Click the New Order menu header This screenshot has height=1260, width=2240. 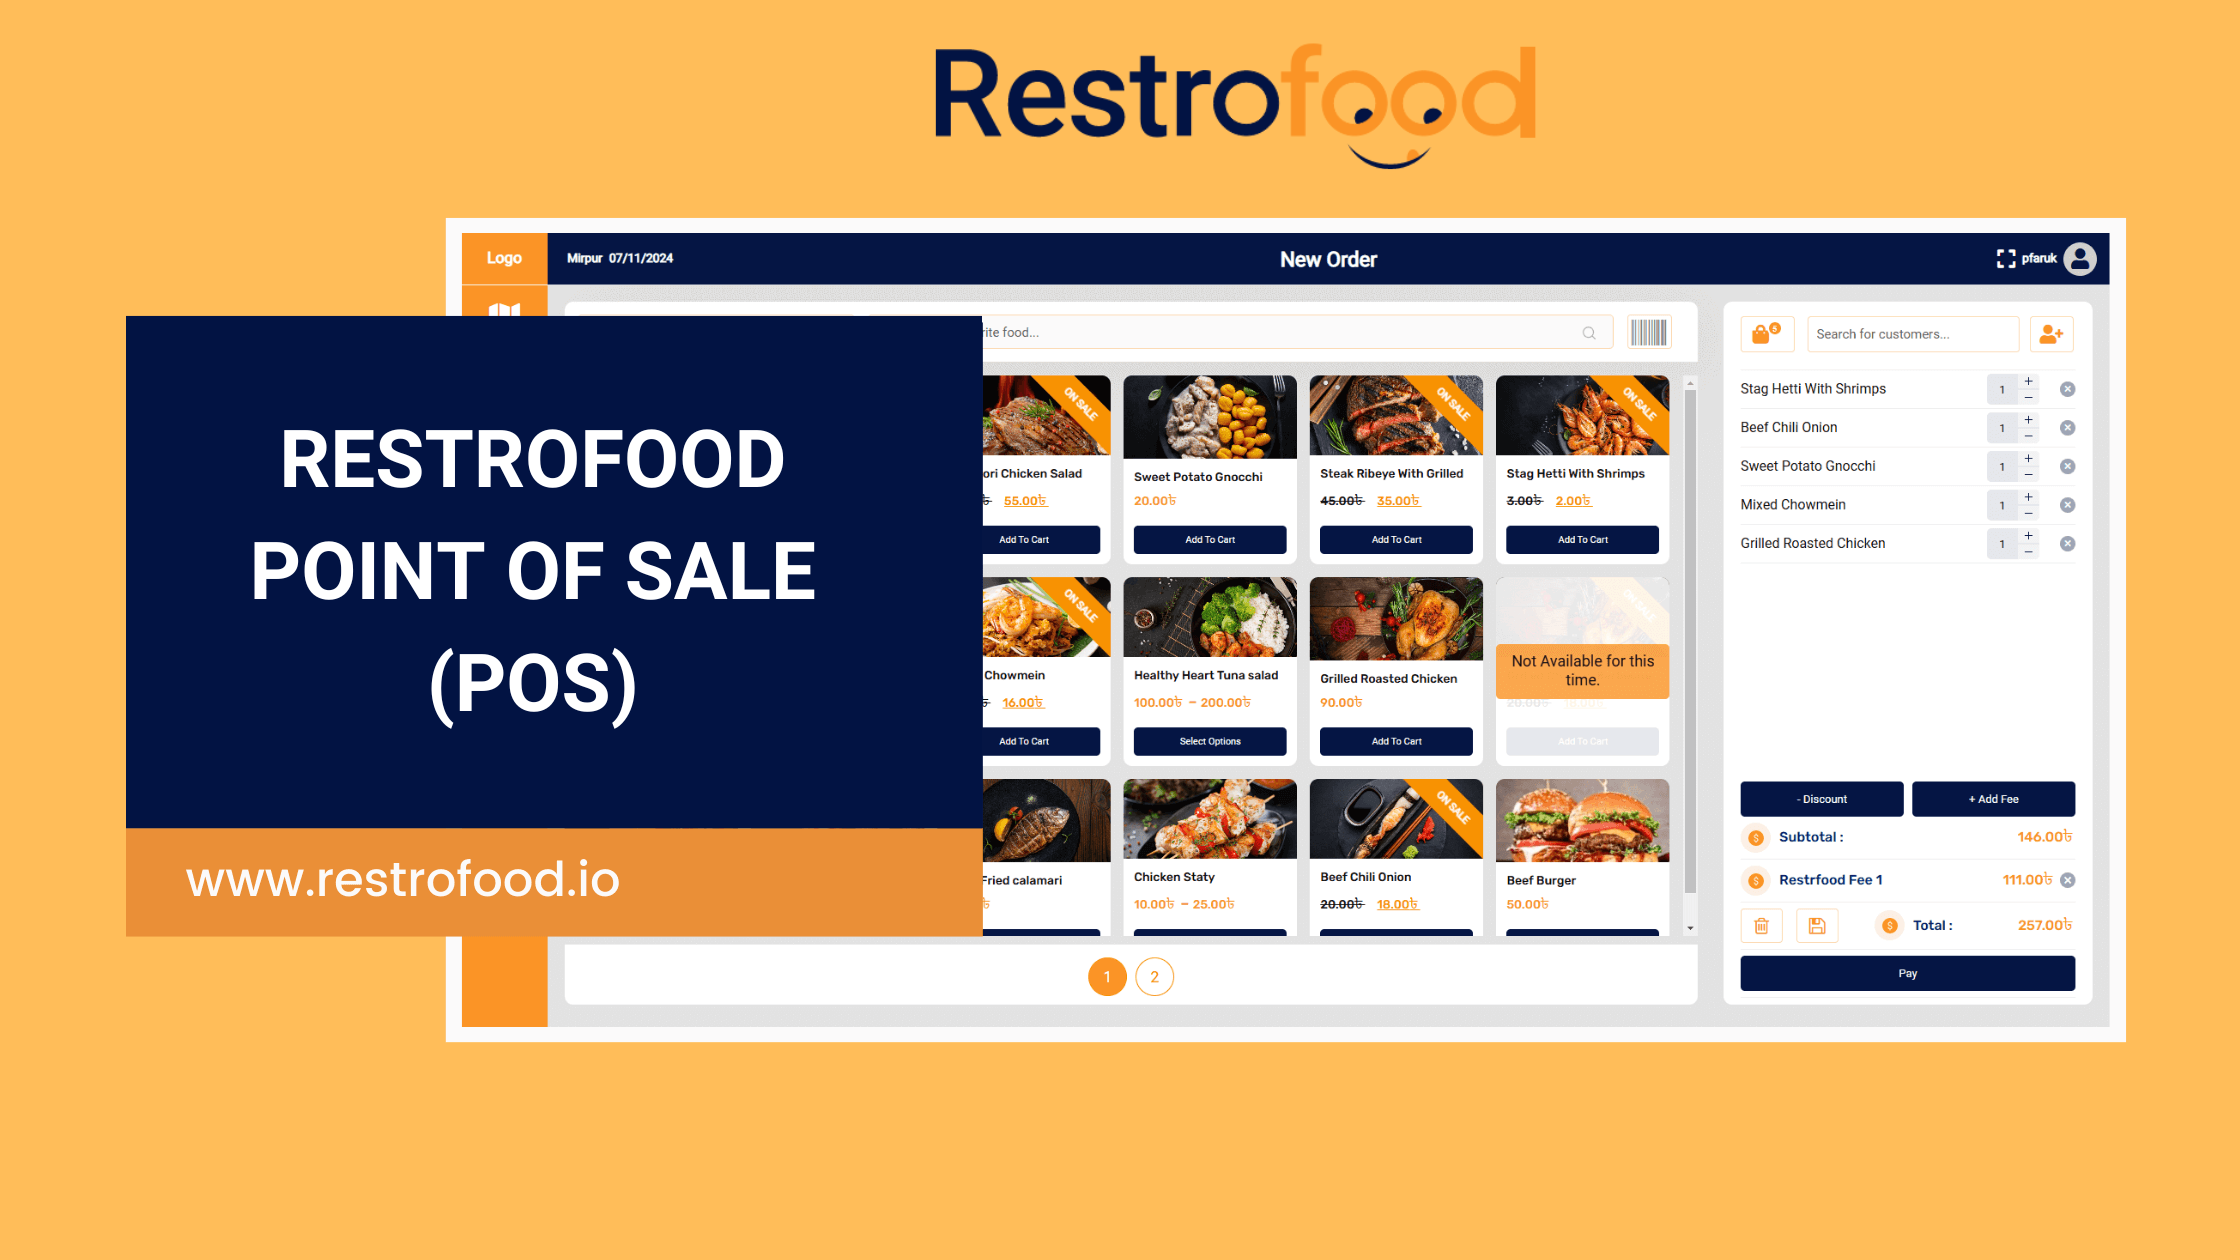[x=1329, y=258]
